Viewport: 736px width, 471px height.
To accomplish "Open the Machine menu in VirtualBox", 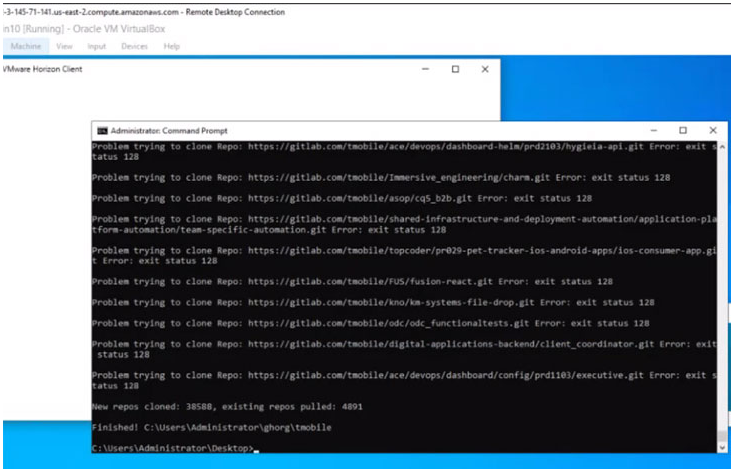I will 26,46.
